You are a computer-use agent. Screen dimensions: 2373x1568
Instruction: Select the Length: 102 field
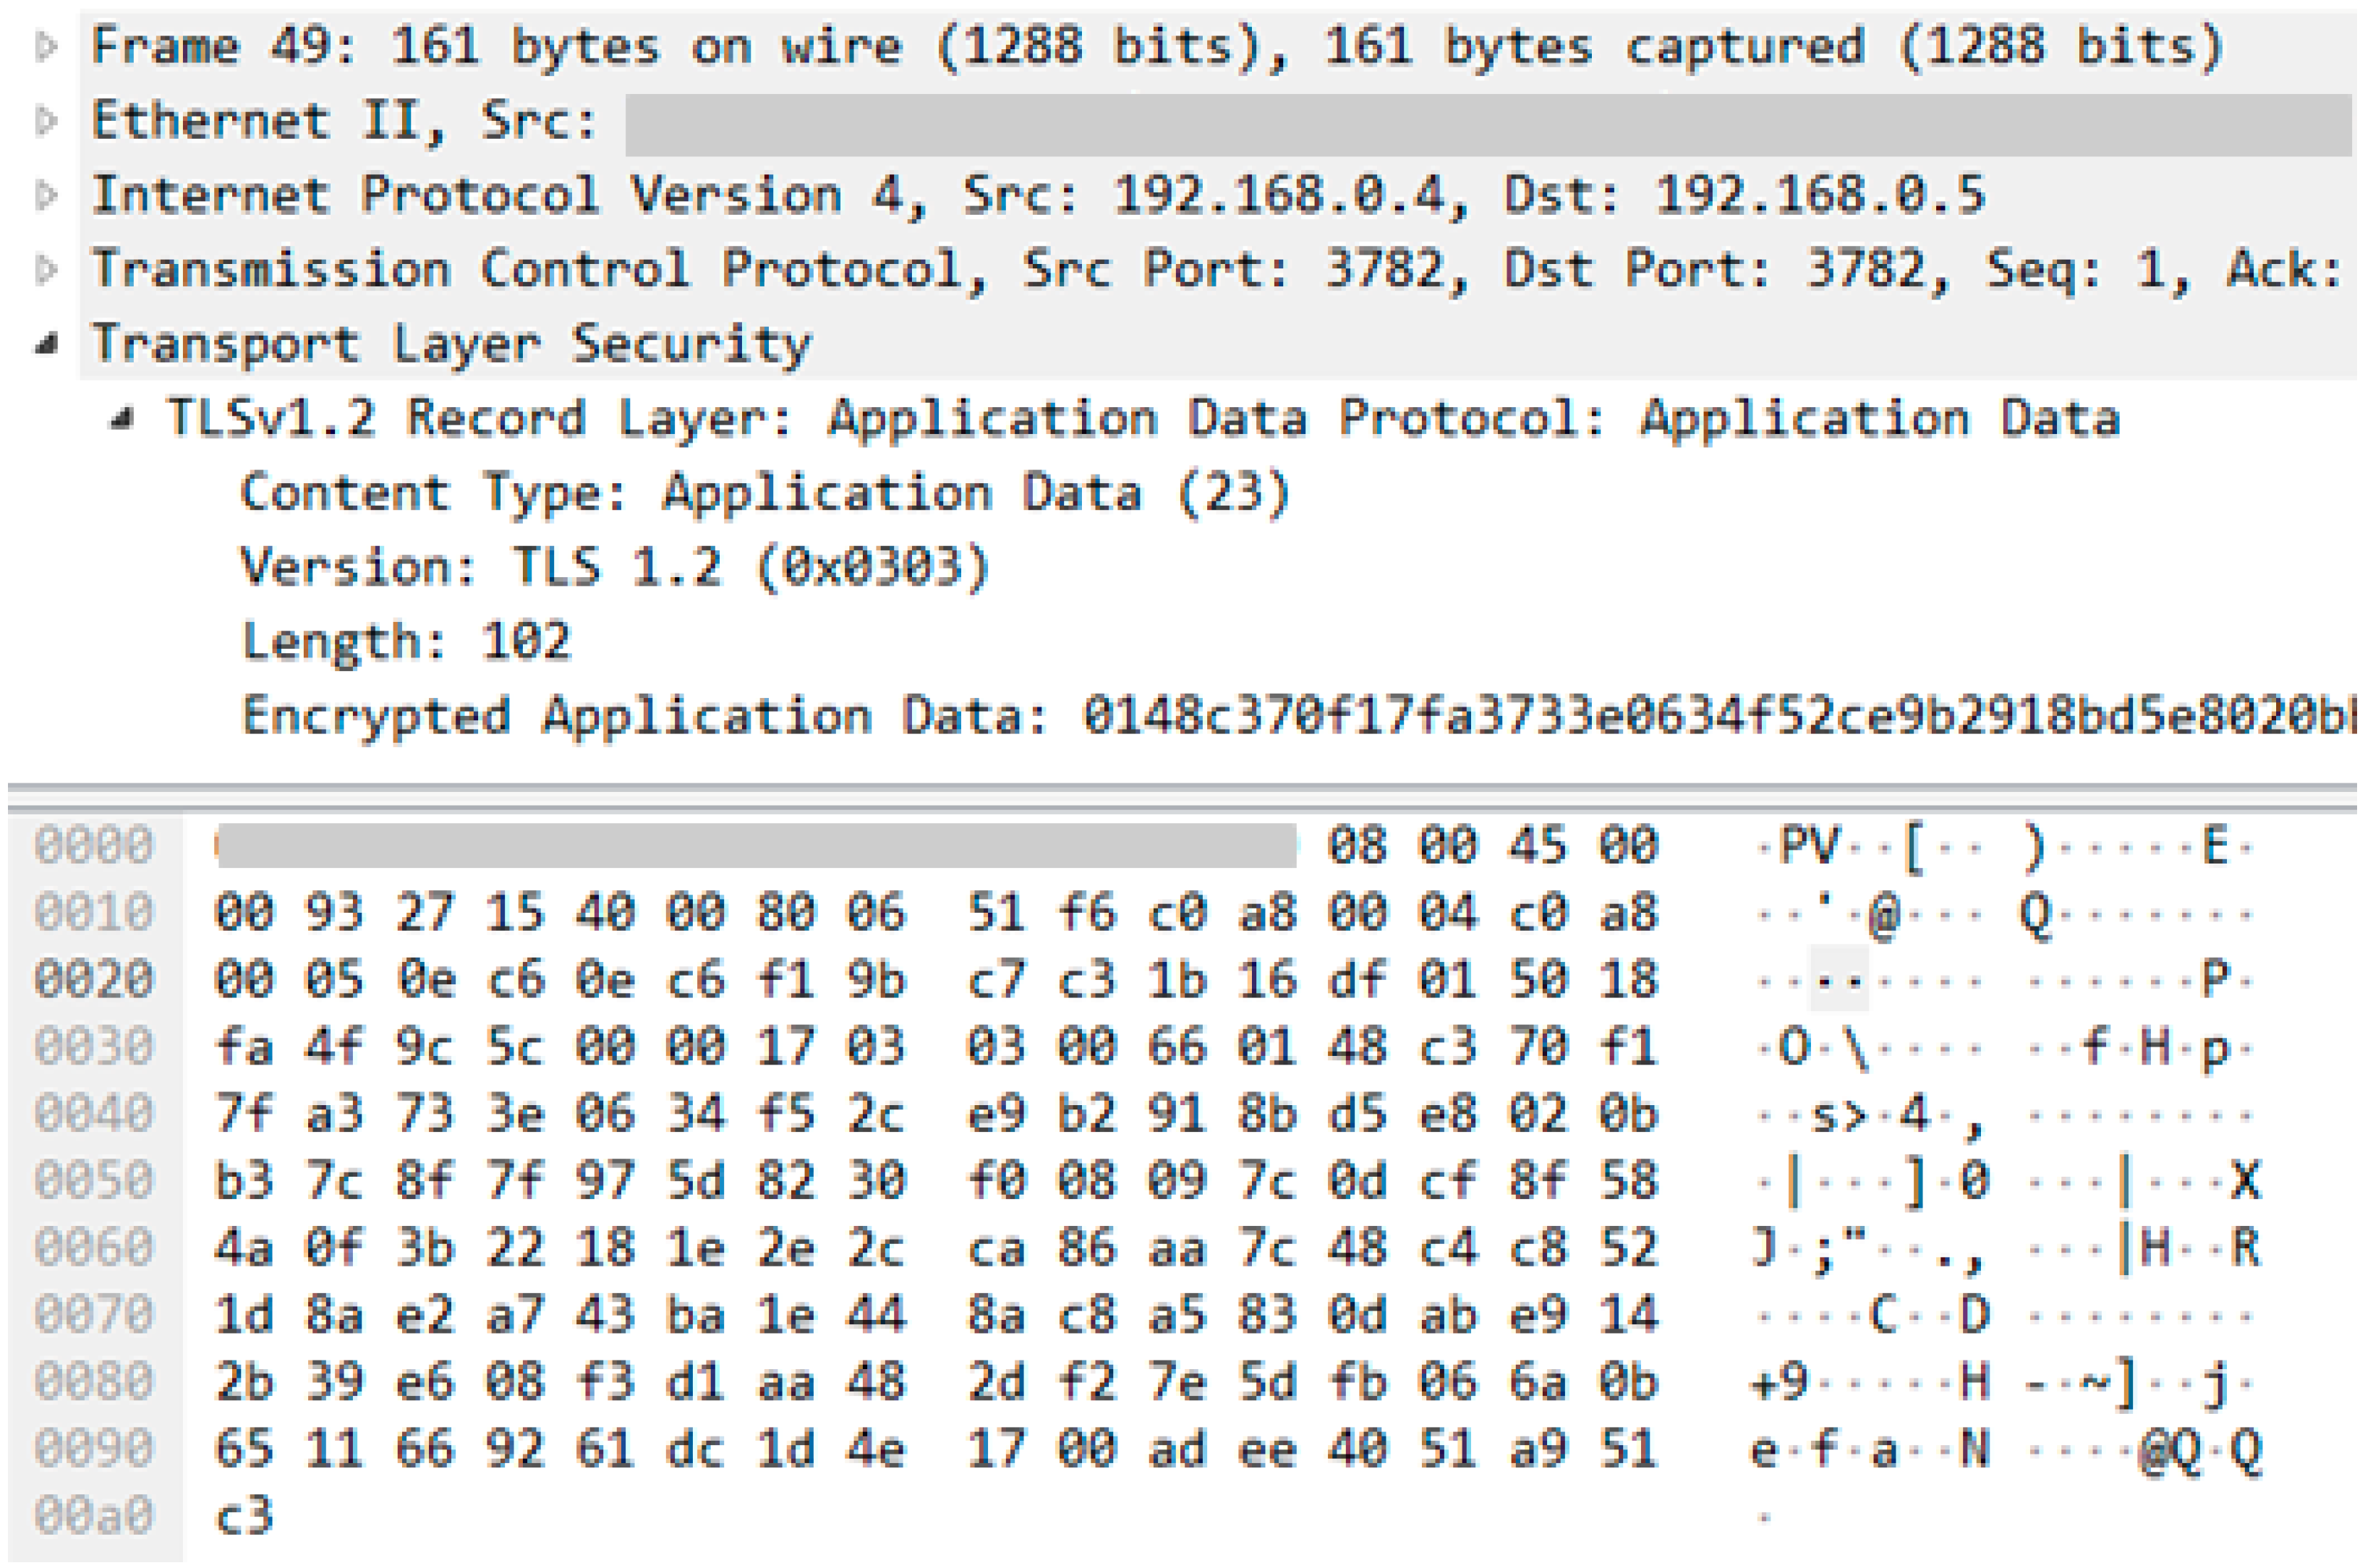click(406, 641)
